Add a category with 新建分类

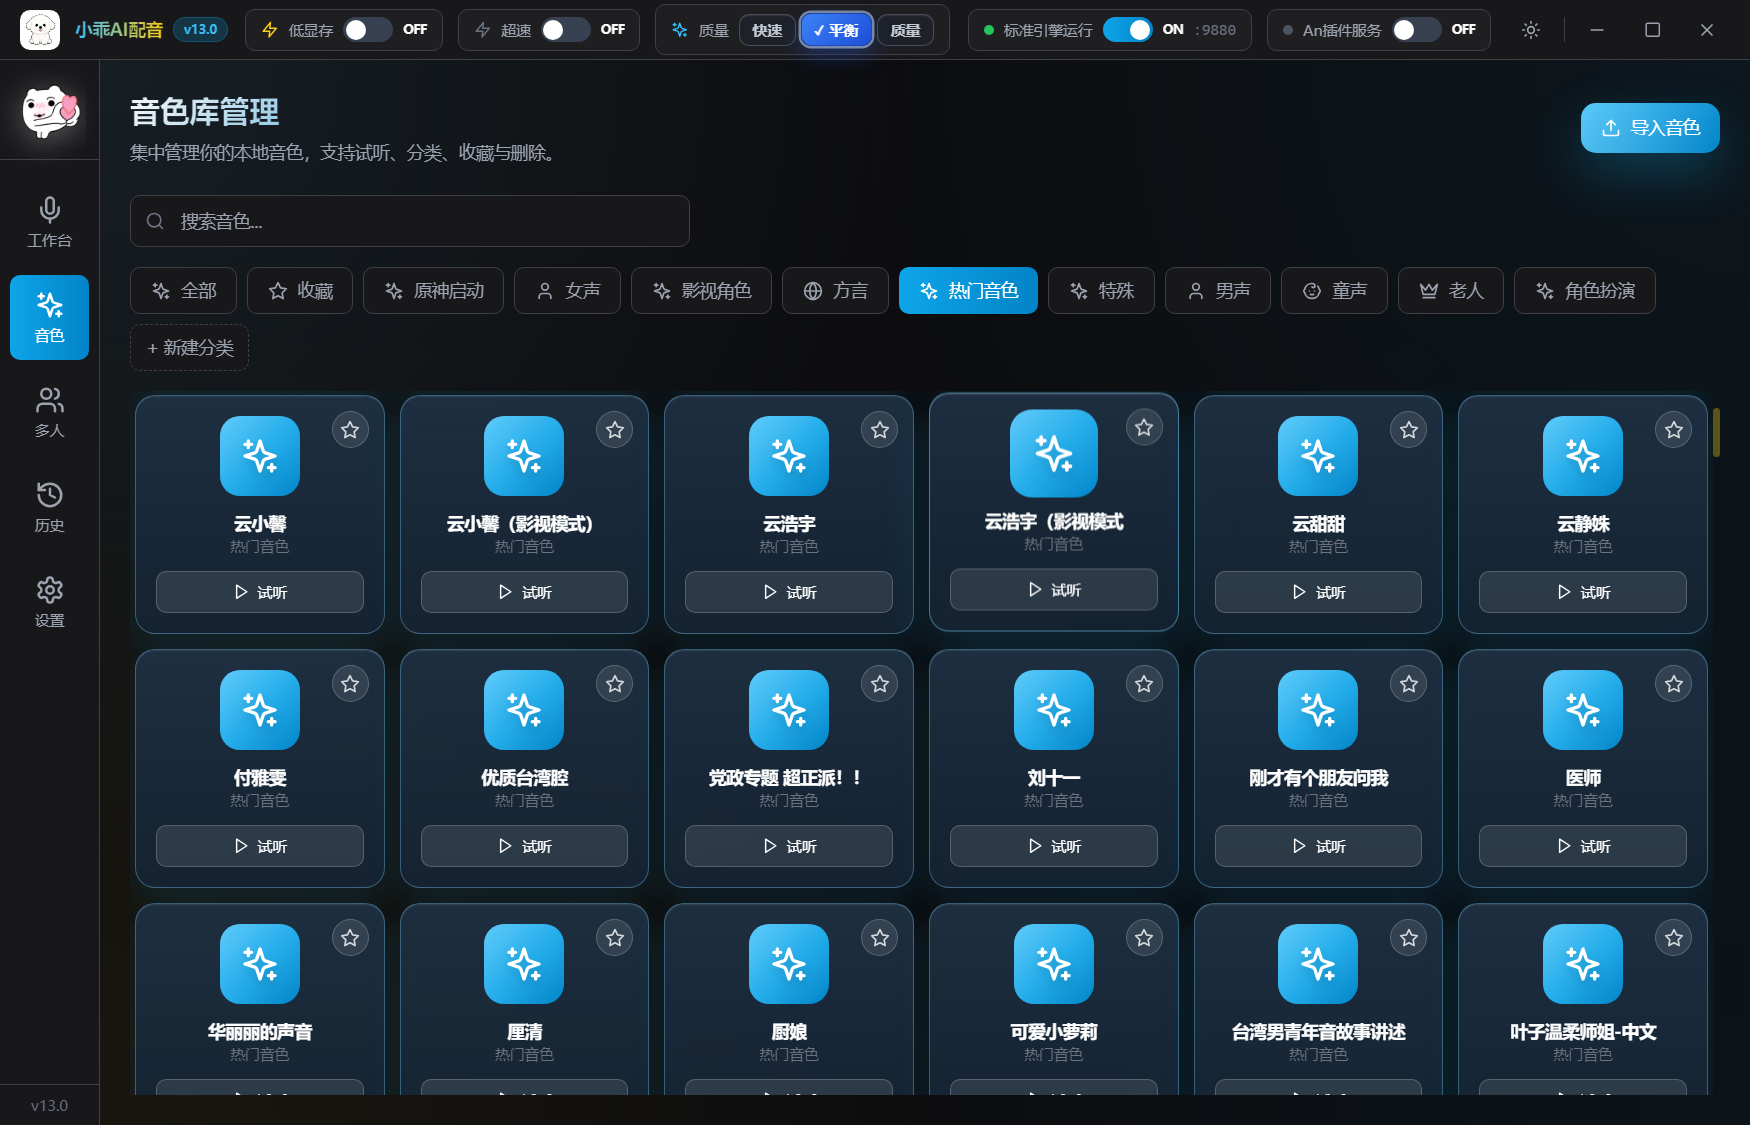[189, 348]
